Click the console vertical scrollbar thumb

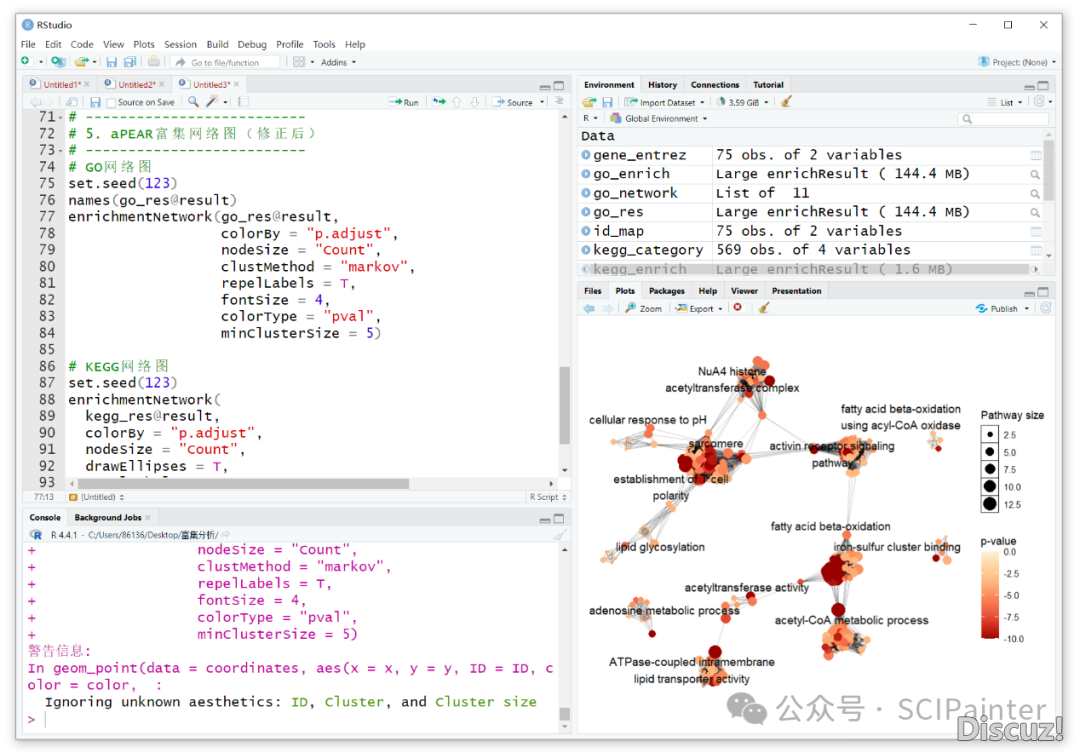[565, 713]
